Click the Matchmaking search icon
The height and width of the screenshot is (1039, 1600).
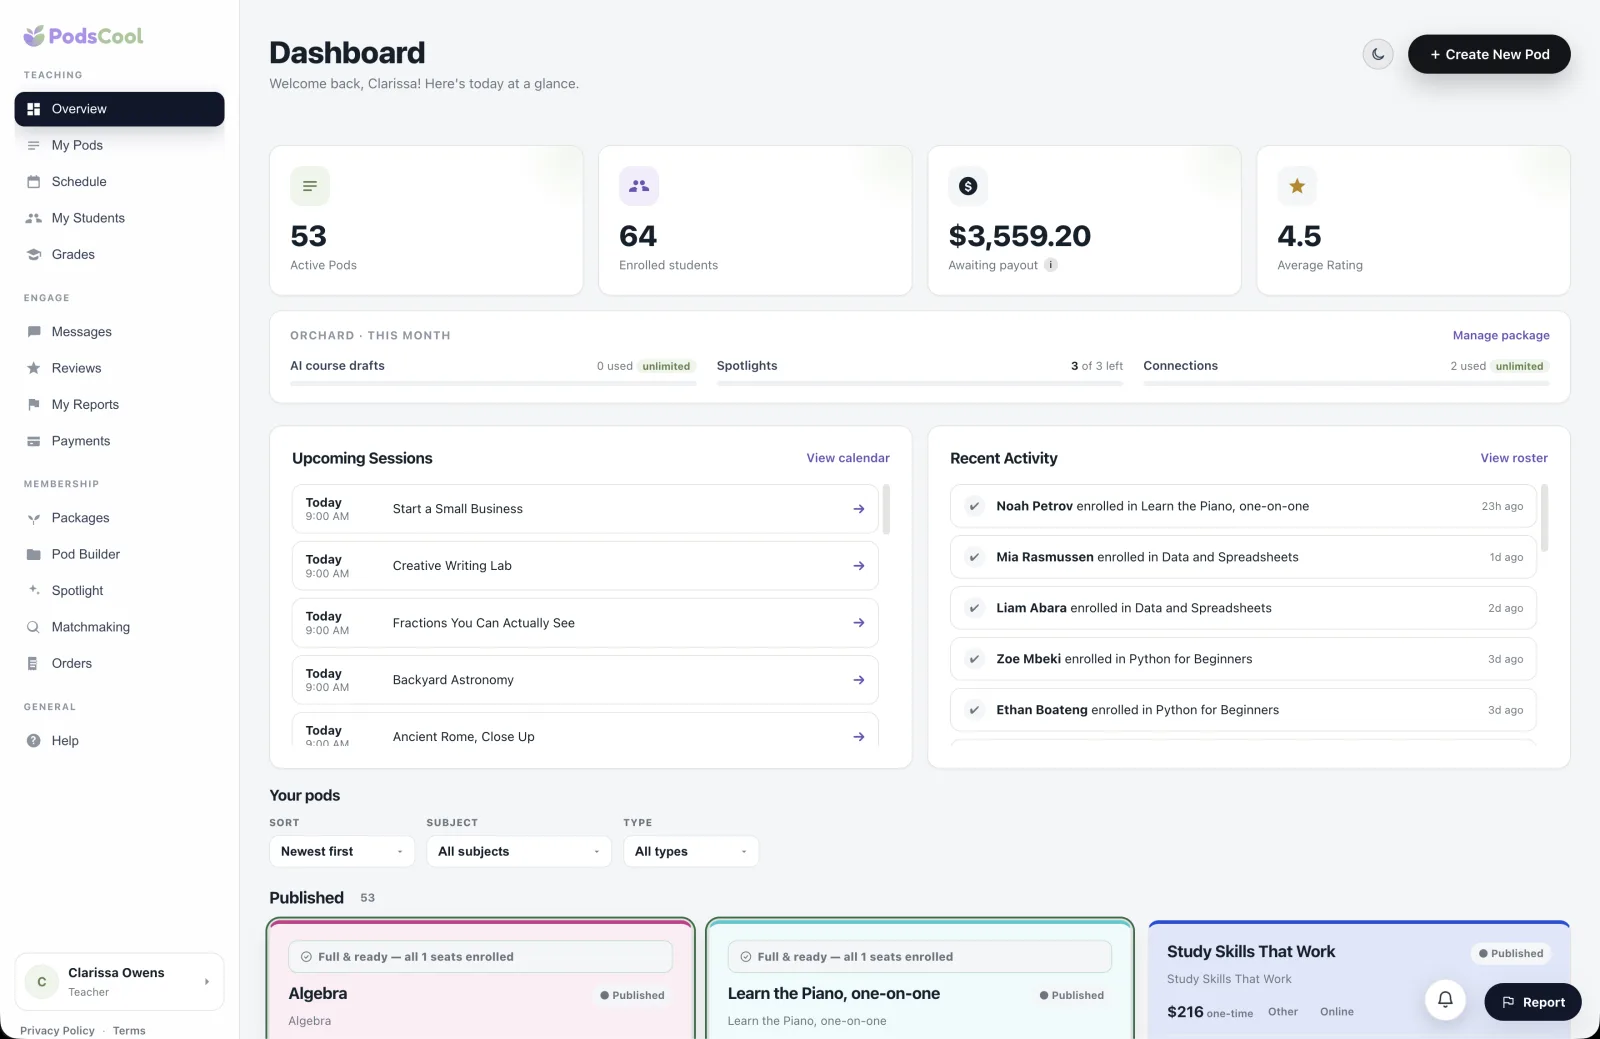(34, 627)
